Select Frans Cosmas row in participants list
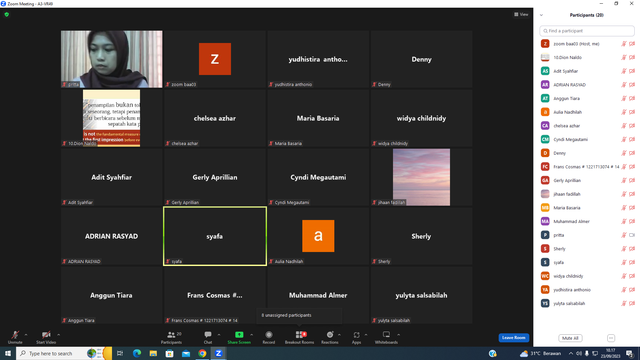Image resolution: width=640 pixels, height=360 pixels. tap(587, 167)
